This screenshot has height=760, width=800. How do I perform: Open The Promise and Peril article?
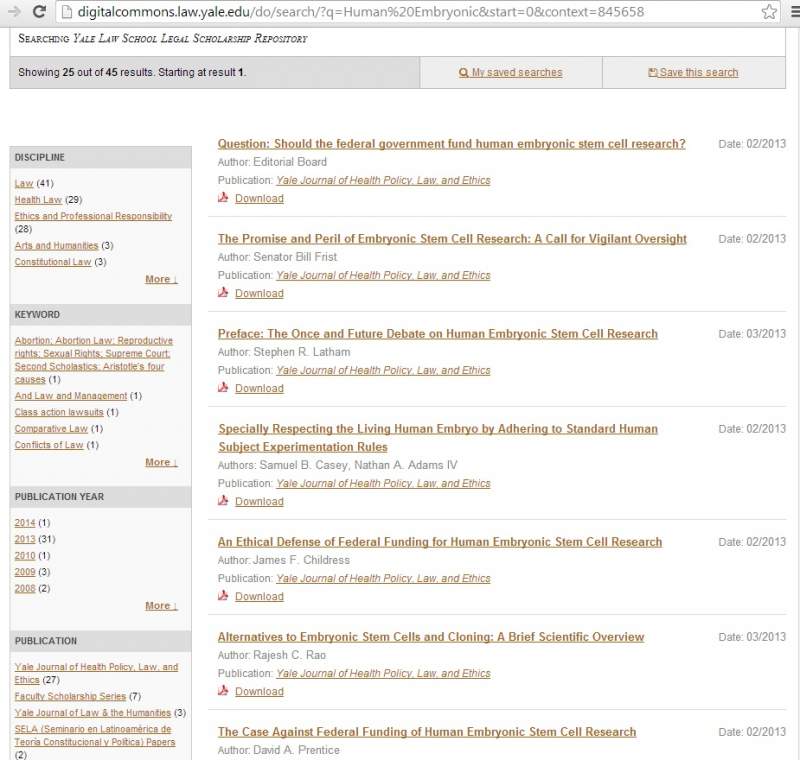(452, 239)
